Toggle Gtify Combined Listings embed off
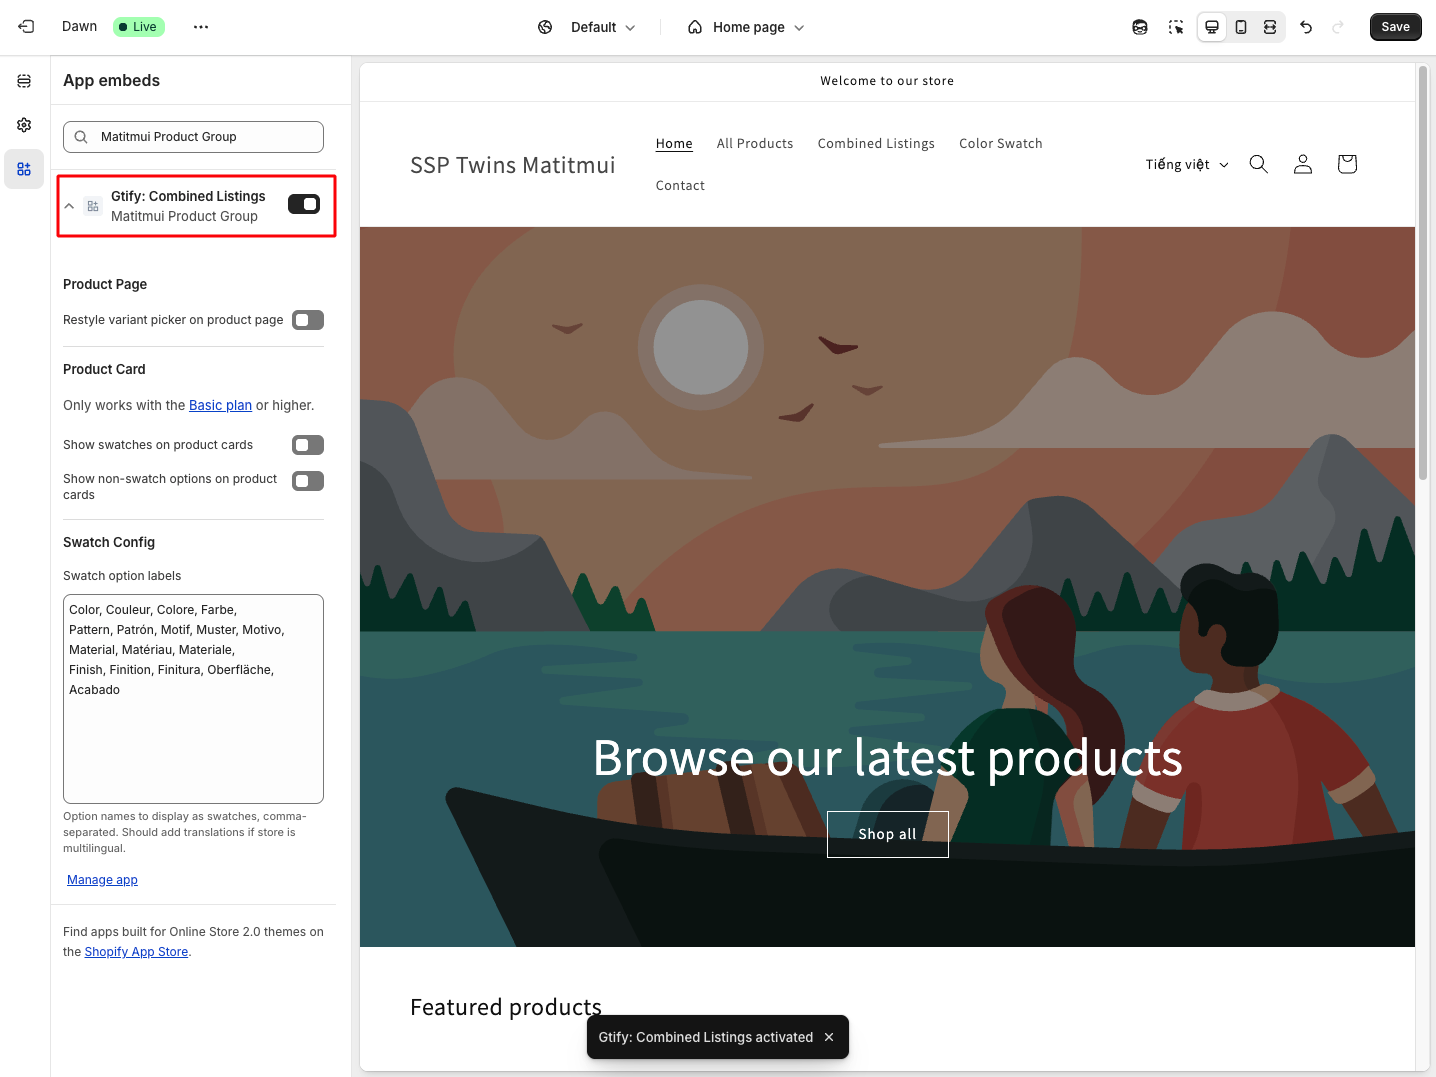Image resolution: width=1436 pixels, height=1077 pixels. [x=304, y=204]
